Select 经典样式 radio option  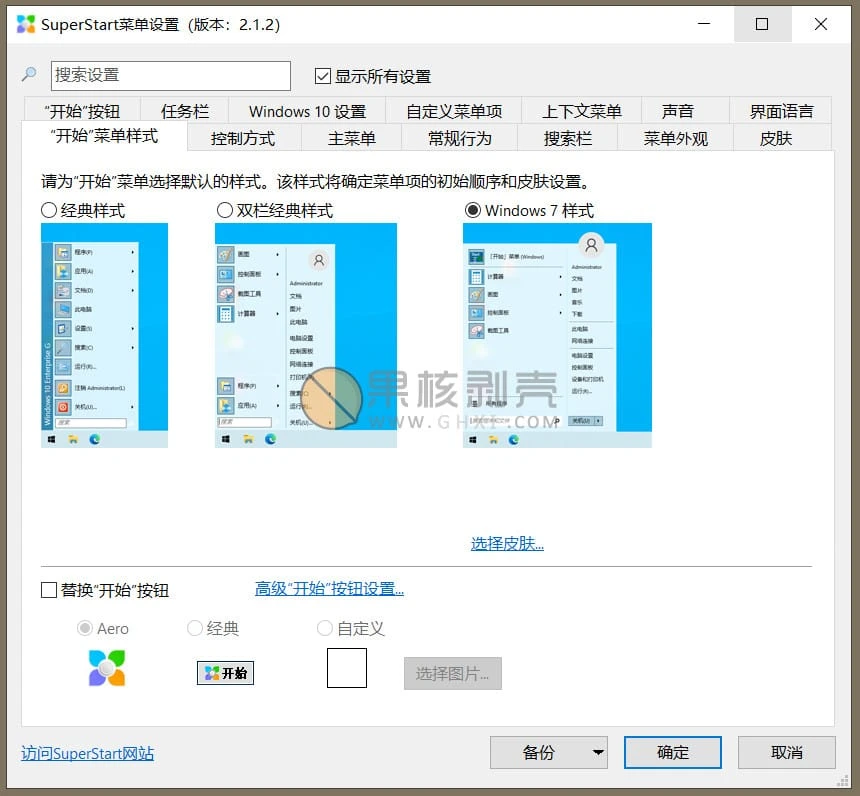49,210
